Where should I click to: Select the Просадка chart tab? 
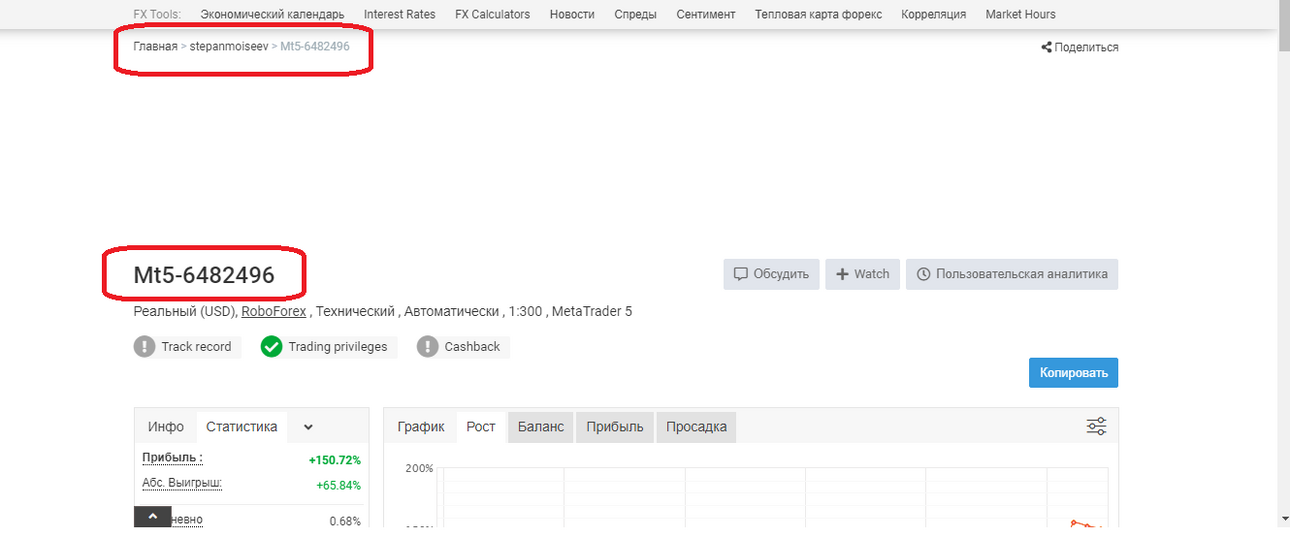[x=696, y=427]
